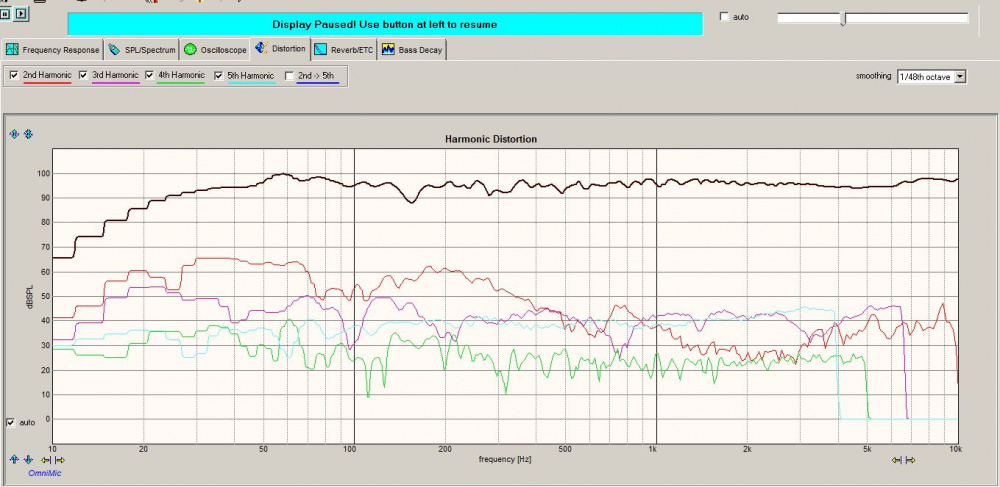Screen dimensions: 1000x487
Task: Open the Bass Decay tab
Action: pos(412,49)
